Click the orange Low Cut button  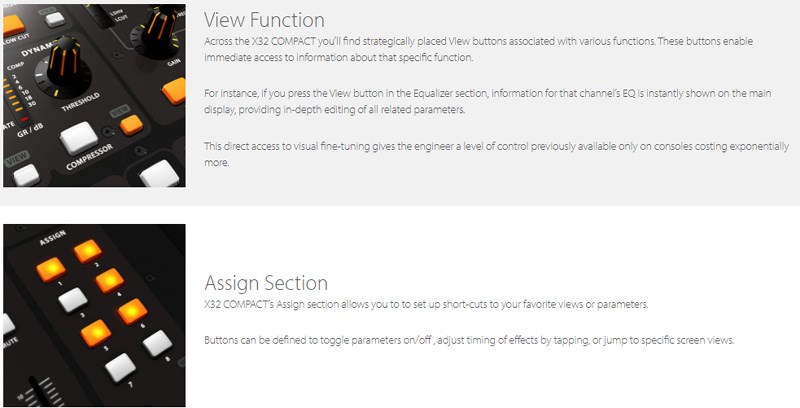13,24
